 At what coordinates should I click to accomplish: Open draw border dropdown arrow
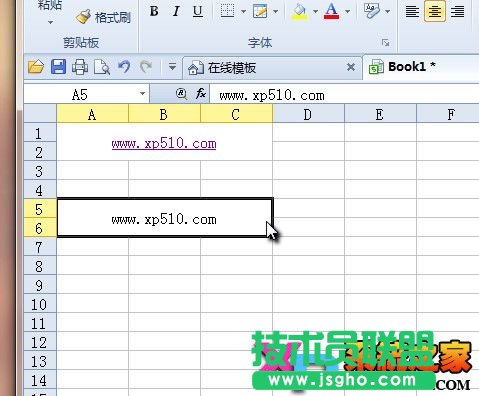pyautogui.click(x=276, y=12)
